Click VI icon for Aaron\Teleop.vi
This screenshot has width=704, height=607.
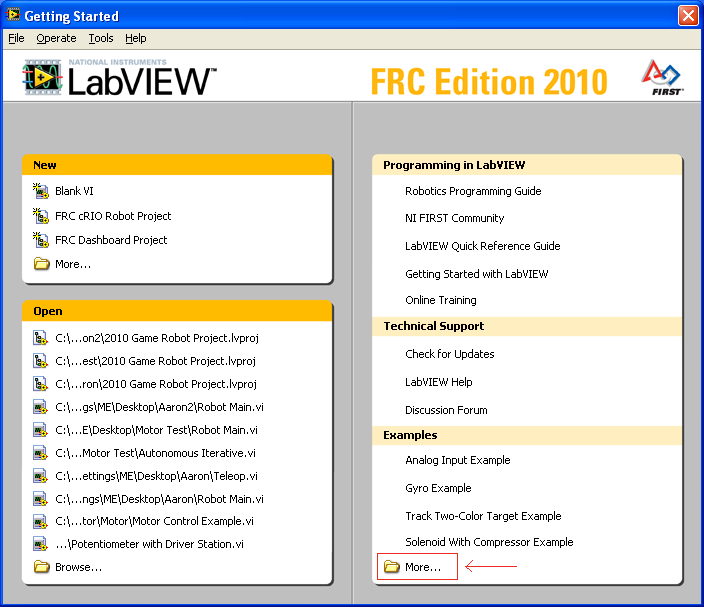(x=40, y=476)
